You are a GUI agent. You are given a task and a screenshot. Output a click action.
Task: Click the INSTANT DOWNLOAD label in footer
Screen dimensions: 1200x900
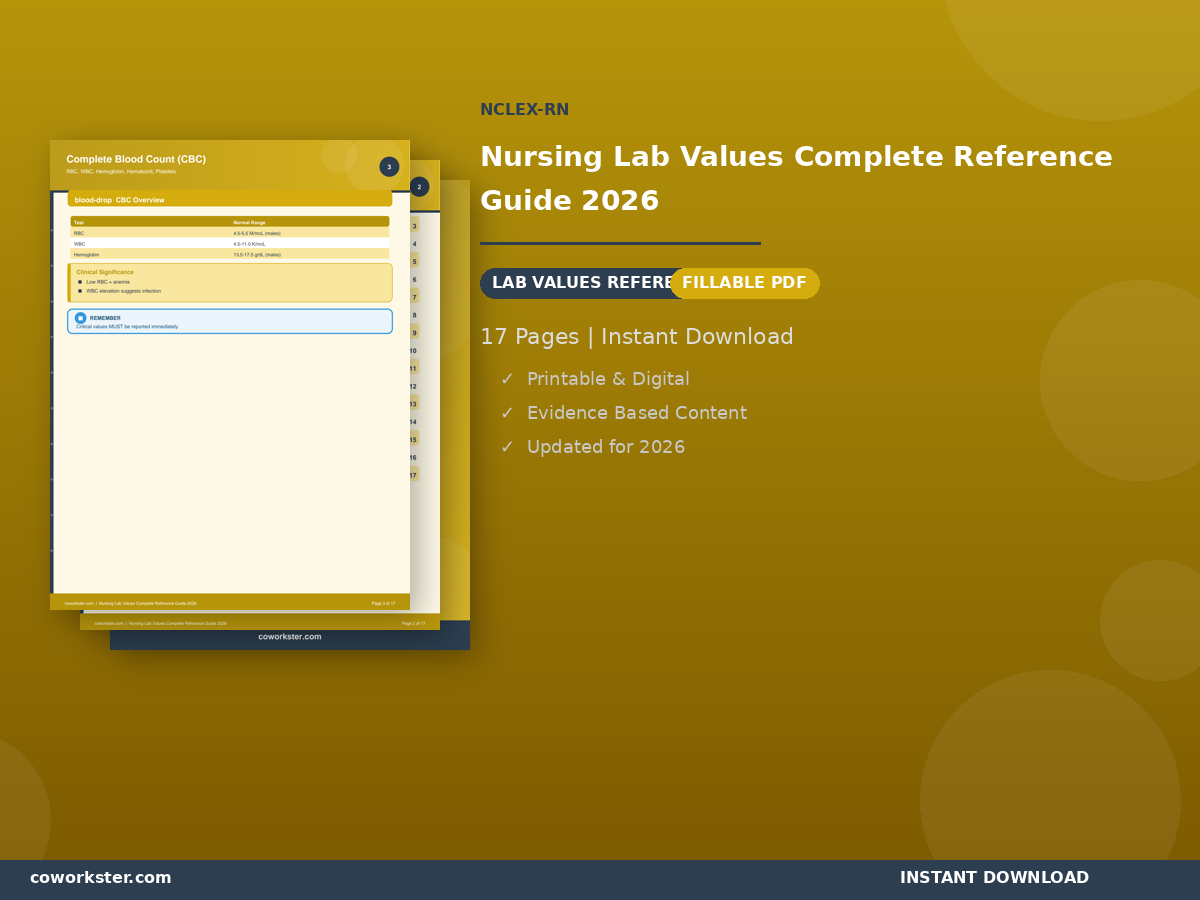(x=994, y=878)
